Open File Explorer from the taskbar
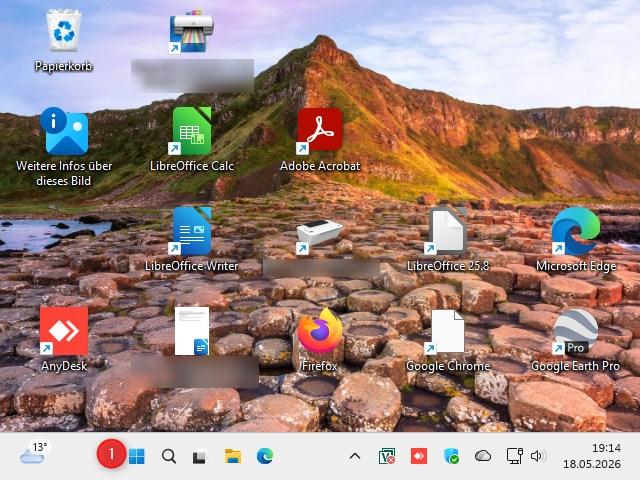640x480 pixels. [x=233, y=456]
